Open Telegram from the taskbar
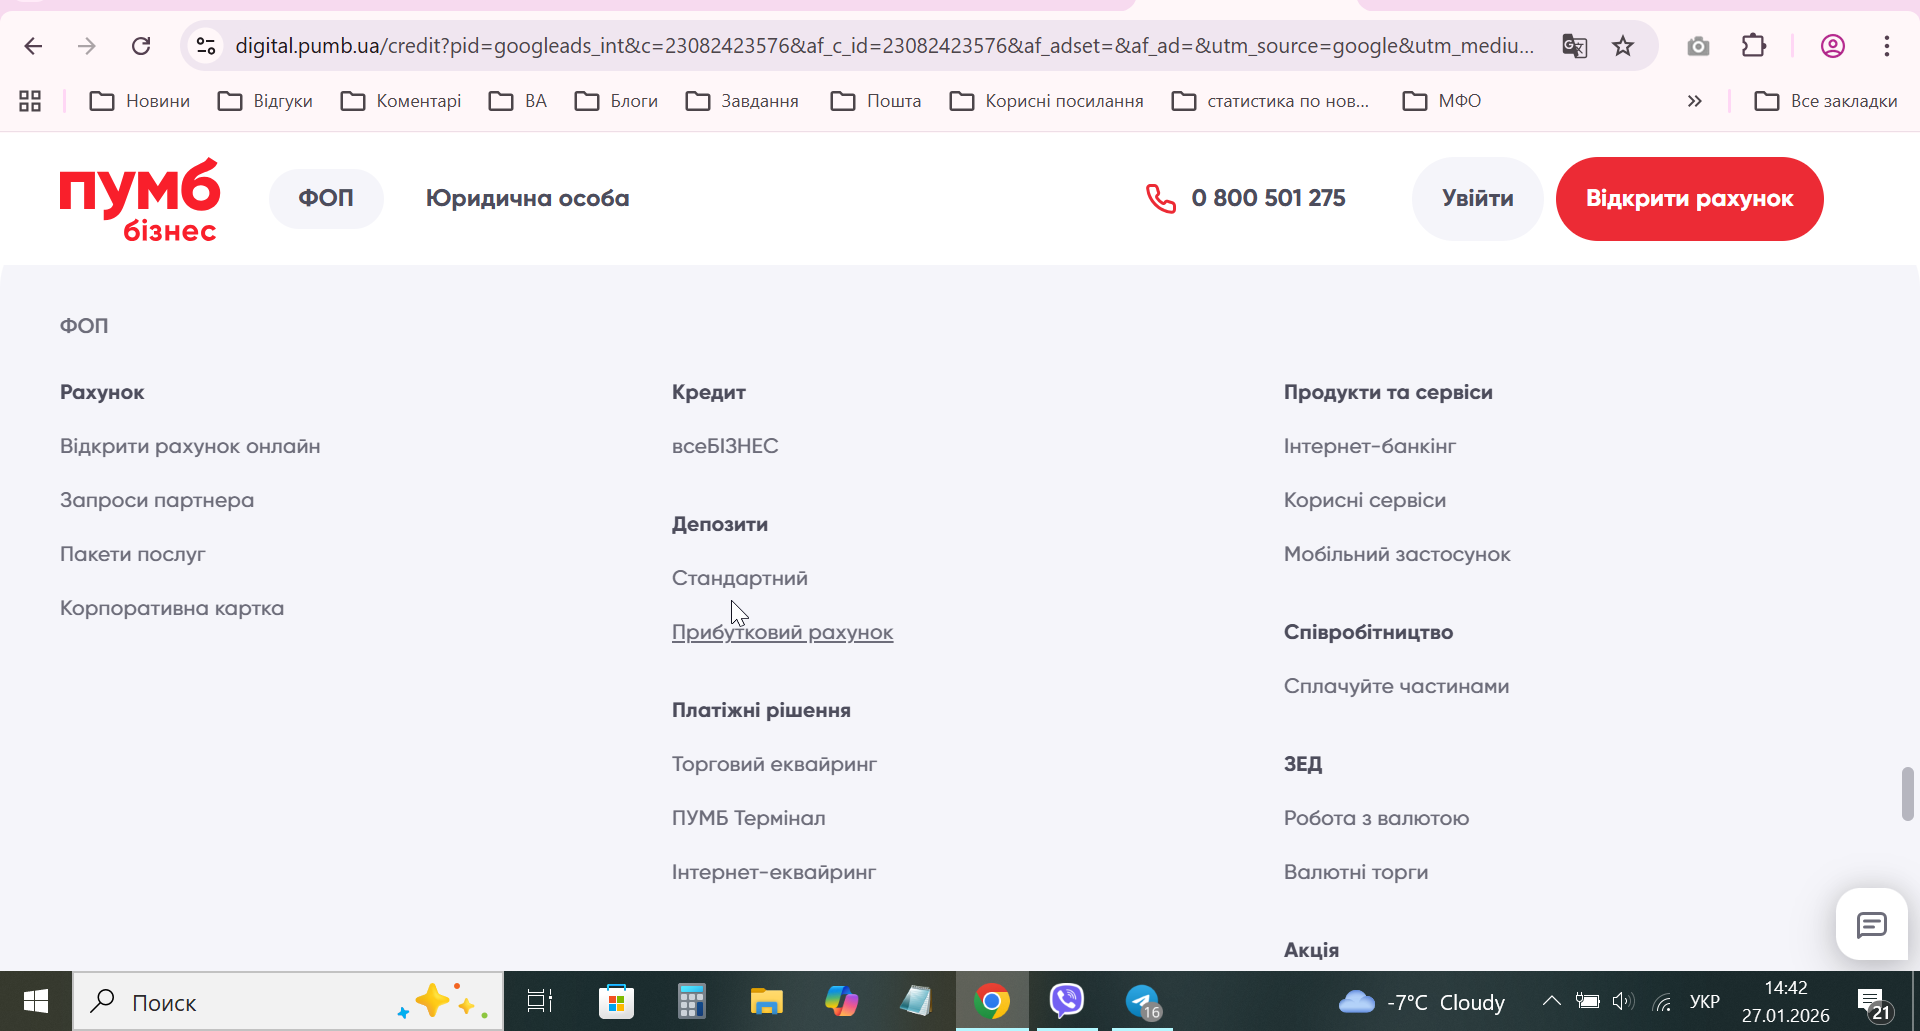 [x=1142, y=1001]
